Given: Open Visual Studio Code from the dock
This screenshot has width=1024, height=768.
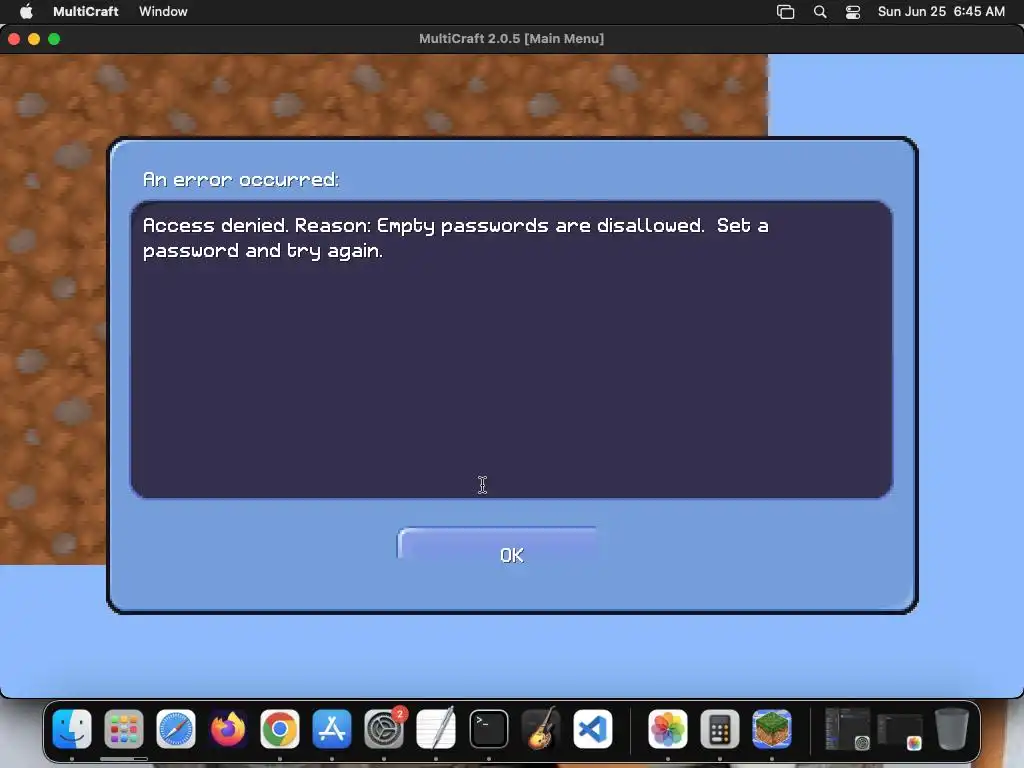Looking at the screenshot, I should pos(593,729).
